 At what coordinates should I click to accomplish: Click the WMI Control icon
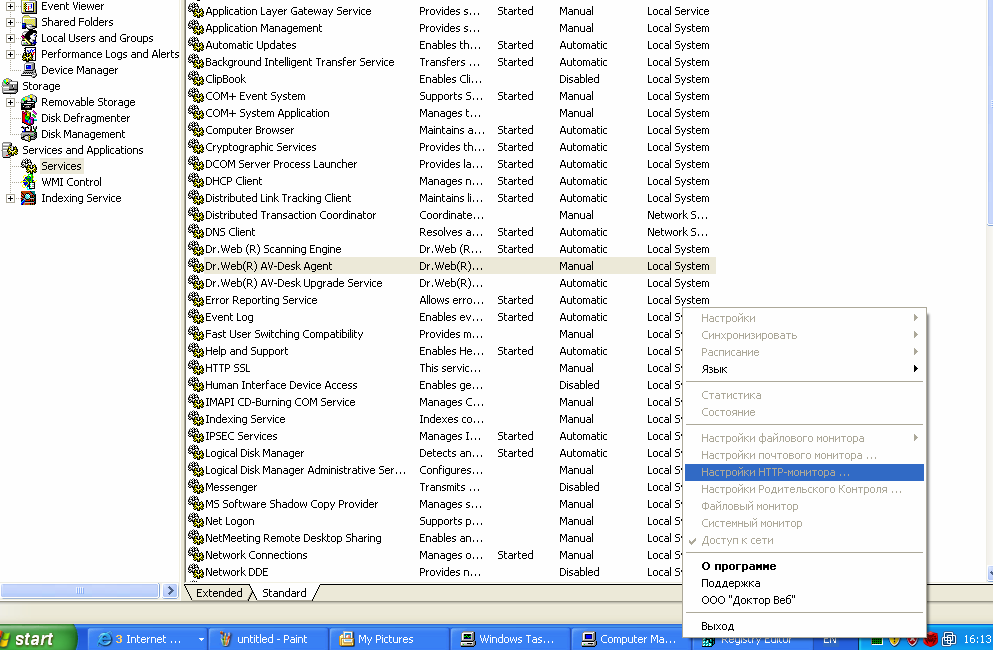pos(29,182)
